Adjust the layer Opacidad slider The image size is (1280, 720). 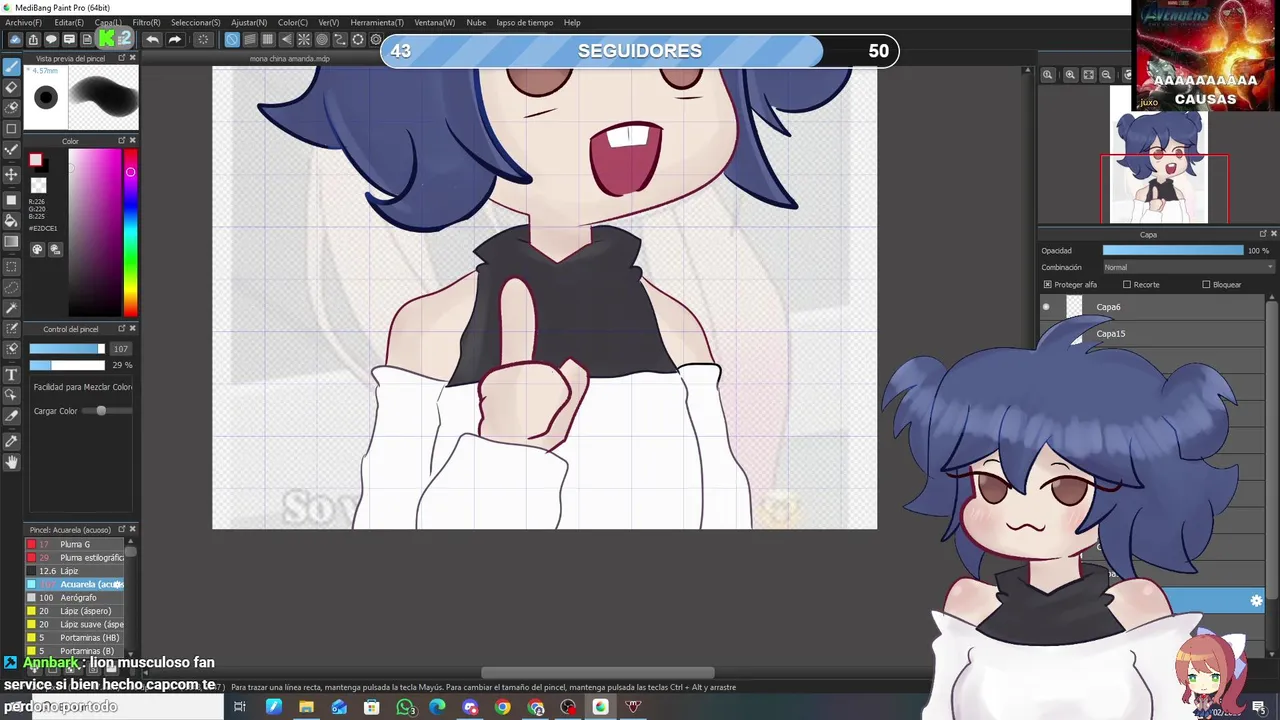pyautogui.click(x=1173, y=250)
